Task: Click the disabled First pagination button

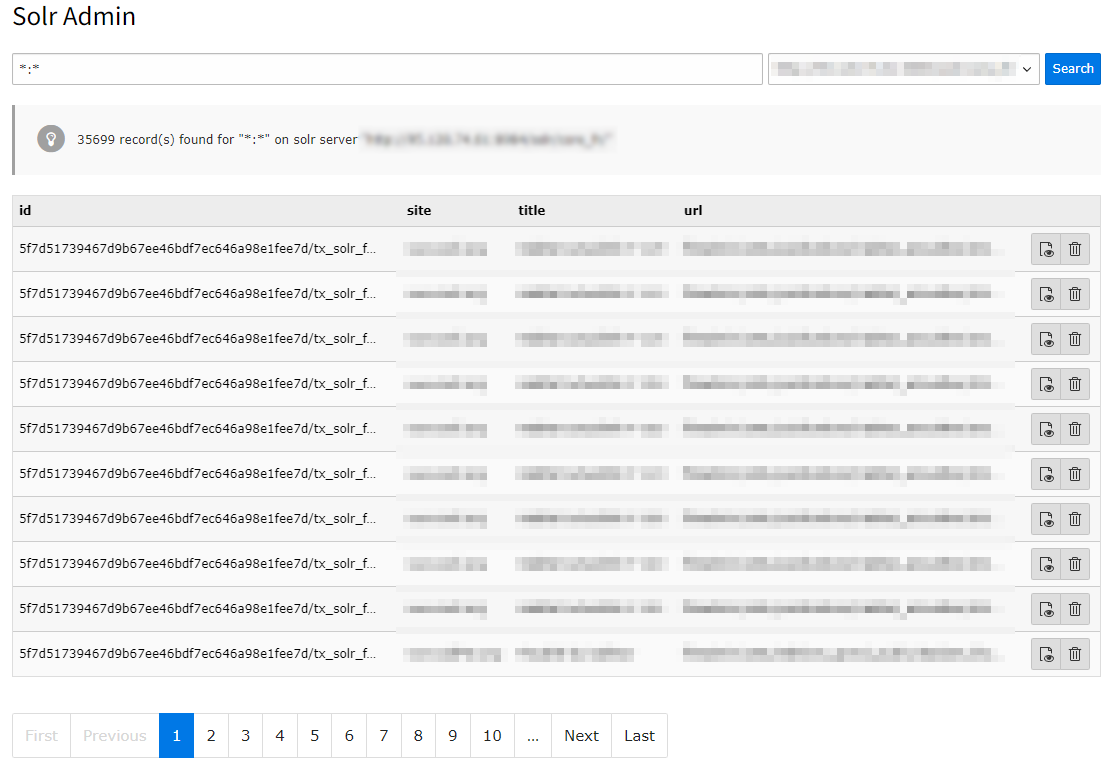Action: tap(41, 736)
